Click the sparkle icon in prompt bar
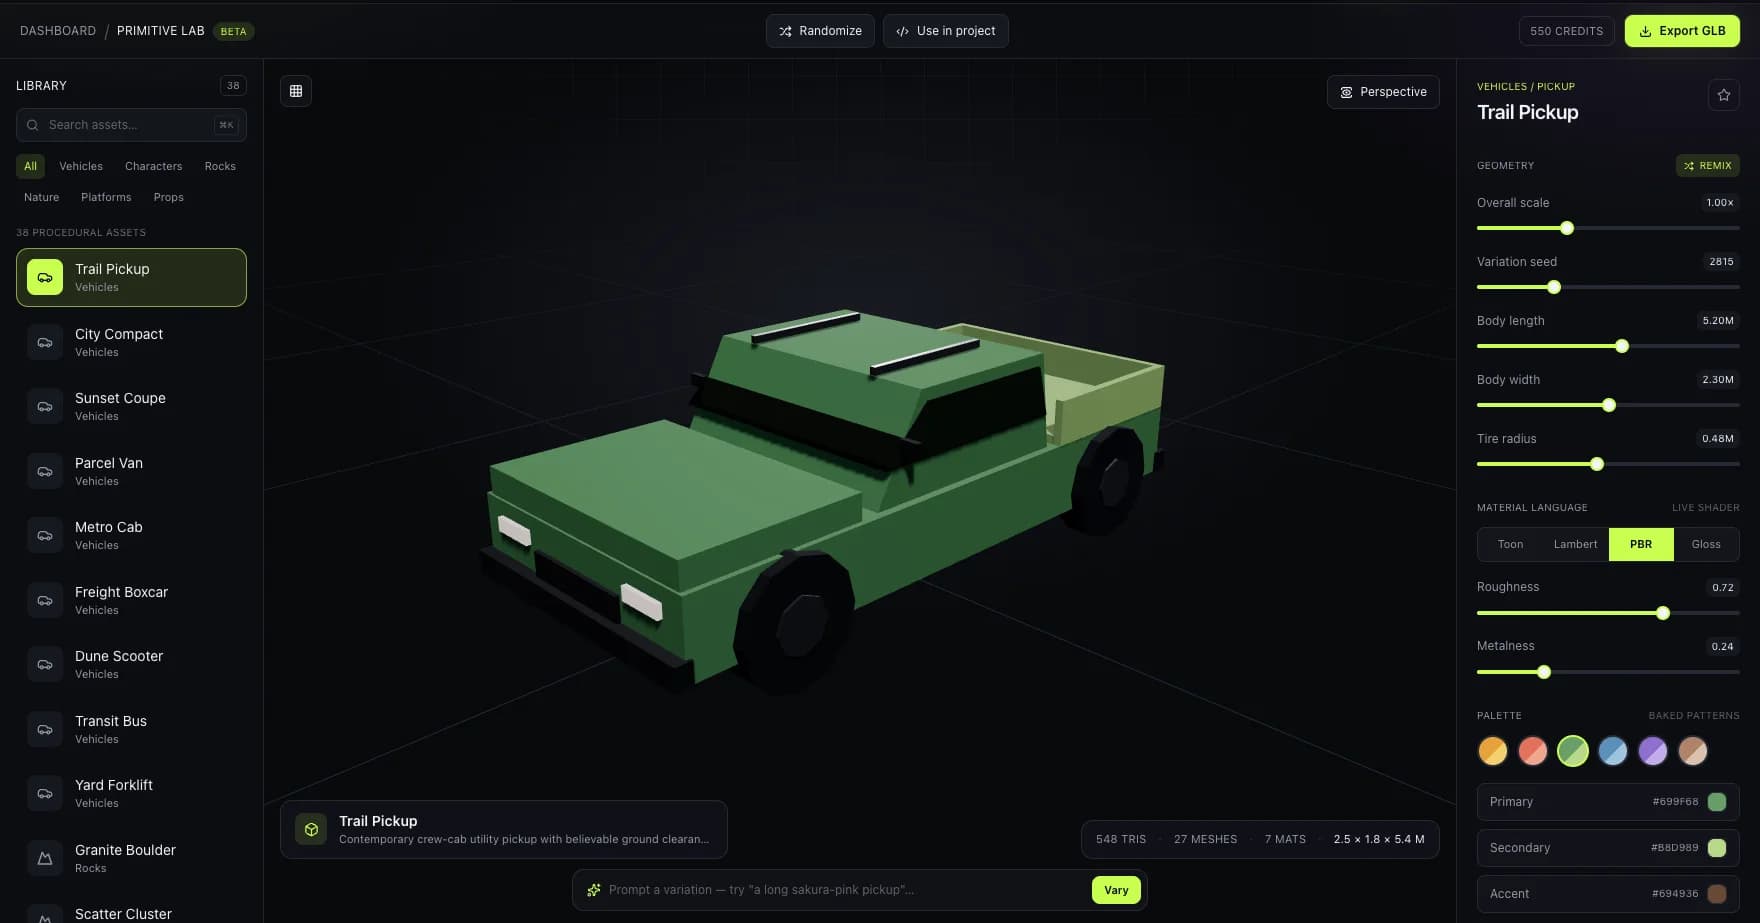The width and height of the screenshot is (1760, 923). point(594,890)
